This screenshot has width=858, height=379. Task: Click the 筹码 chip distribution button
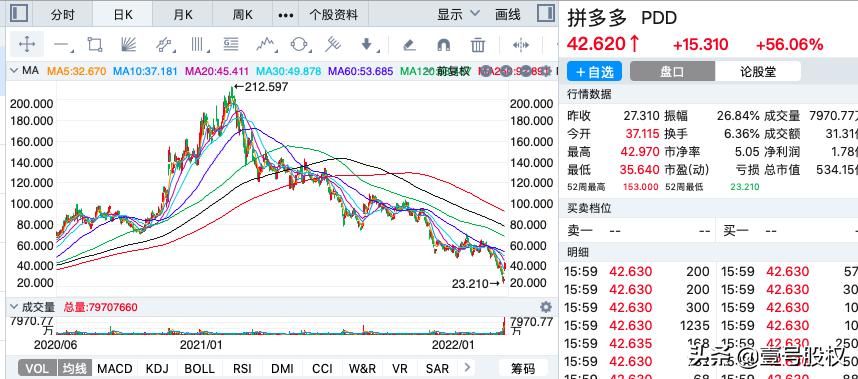(523, 368)
